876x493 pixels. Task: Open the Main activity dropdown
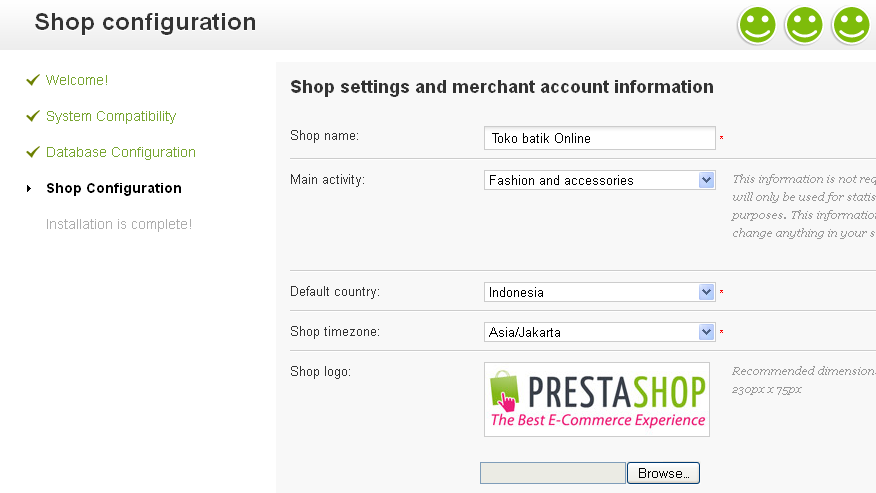599,180
